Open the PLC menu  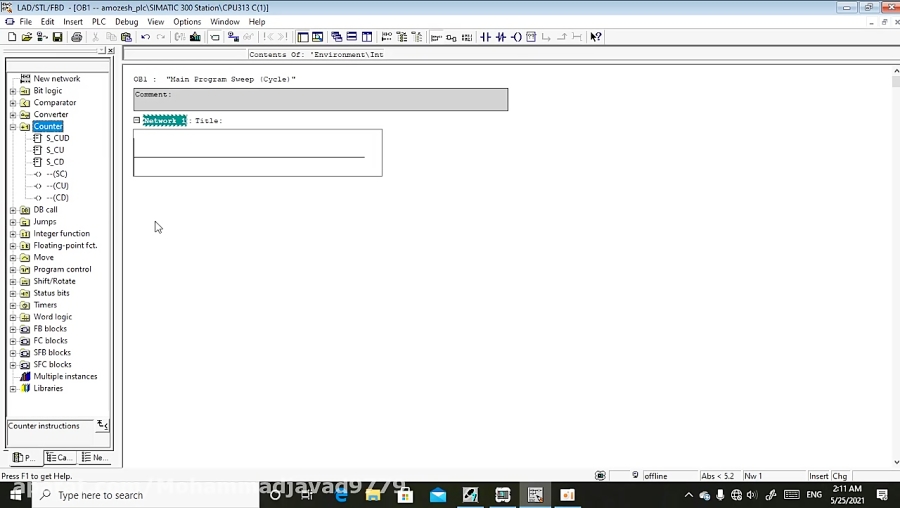coord(98,21)
